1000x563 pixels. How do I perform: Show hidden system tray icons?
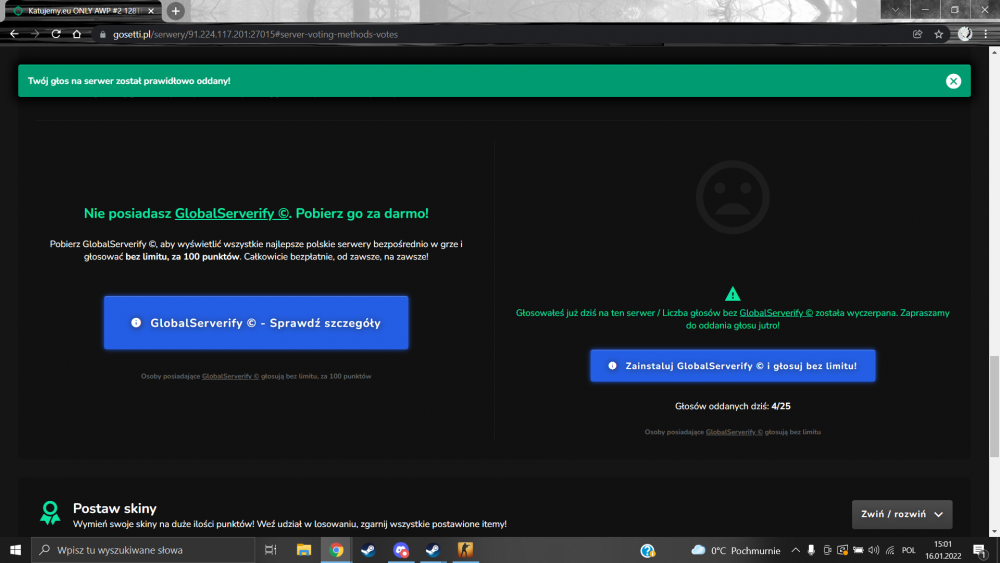coord(795,550)
